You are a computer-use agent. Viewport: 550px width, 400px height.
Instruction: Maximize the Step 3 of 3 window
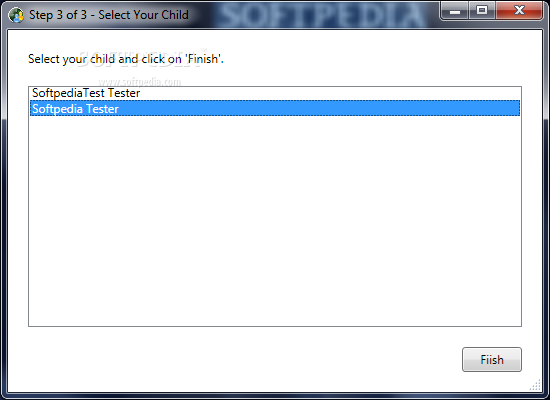point(482,11)
